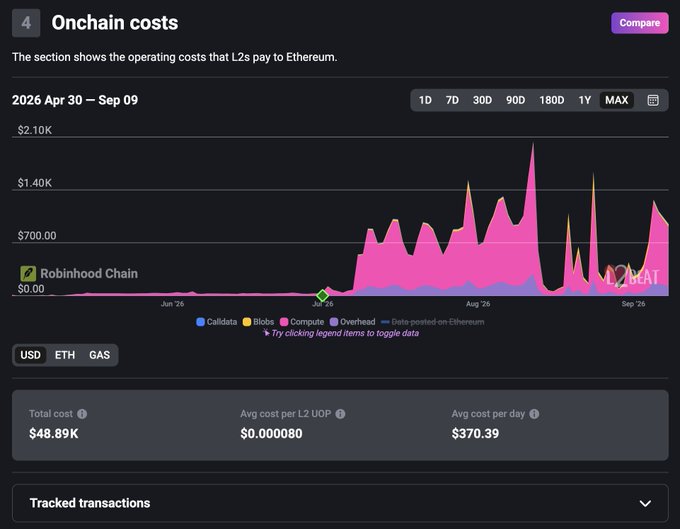Open the calendar date range picker
Viewport: 680px width, 529px height.
pyautogui.click(x=653, y=100)
